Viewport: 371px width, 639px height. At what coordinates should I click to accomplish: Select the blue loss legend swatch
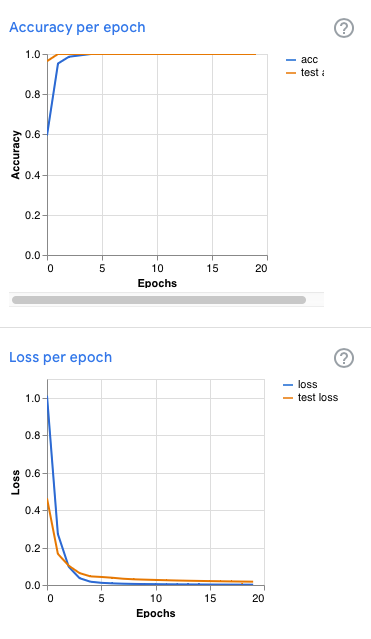288,385
